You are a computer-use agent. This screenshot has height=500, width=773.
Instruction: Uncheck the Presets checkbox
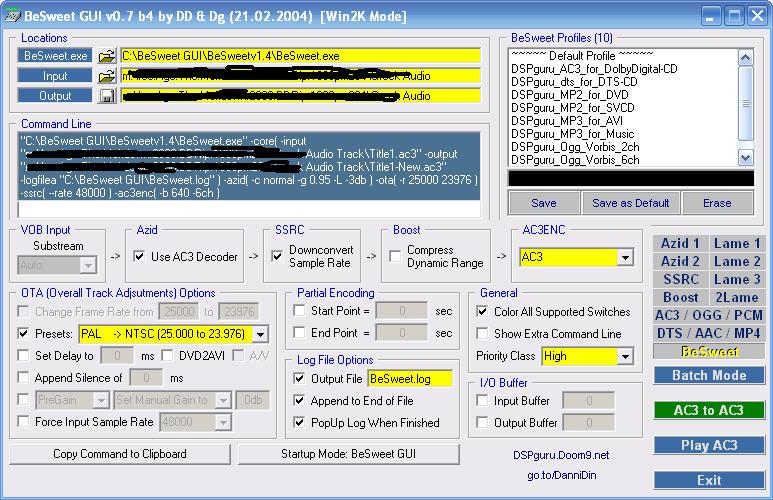[23, 333]
